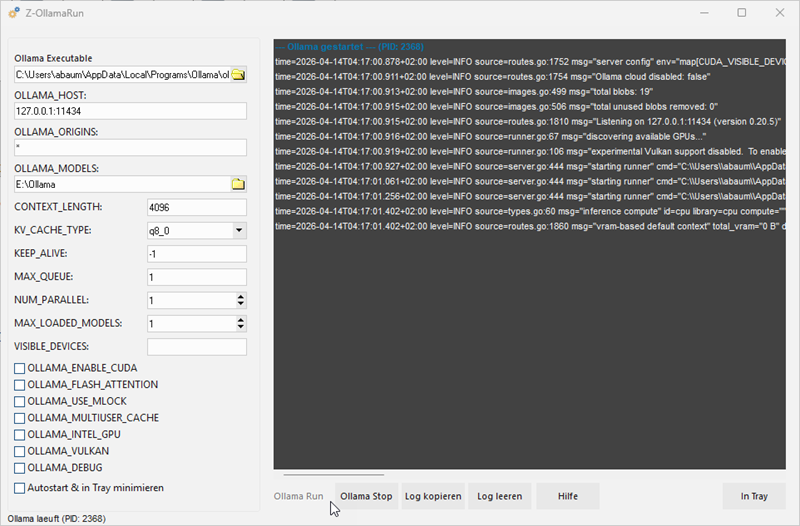The image size is (800, 526).
Task: Click the horizontal scrollbar under the log
Action: 333,475
